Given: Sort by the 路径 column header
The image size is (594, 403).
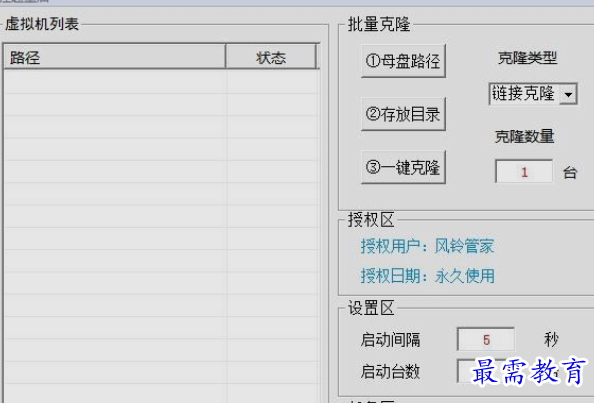Looking at the screenshot, I should [x=114, y=57].
